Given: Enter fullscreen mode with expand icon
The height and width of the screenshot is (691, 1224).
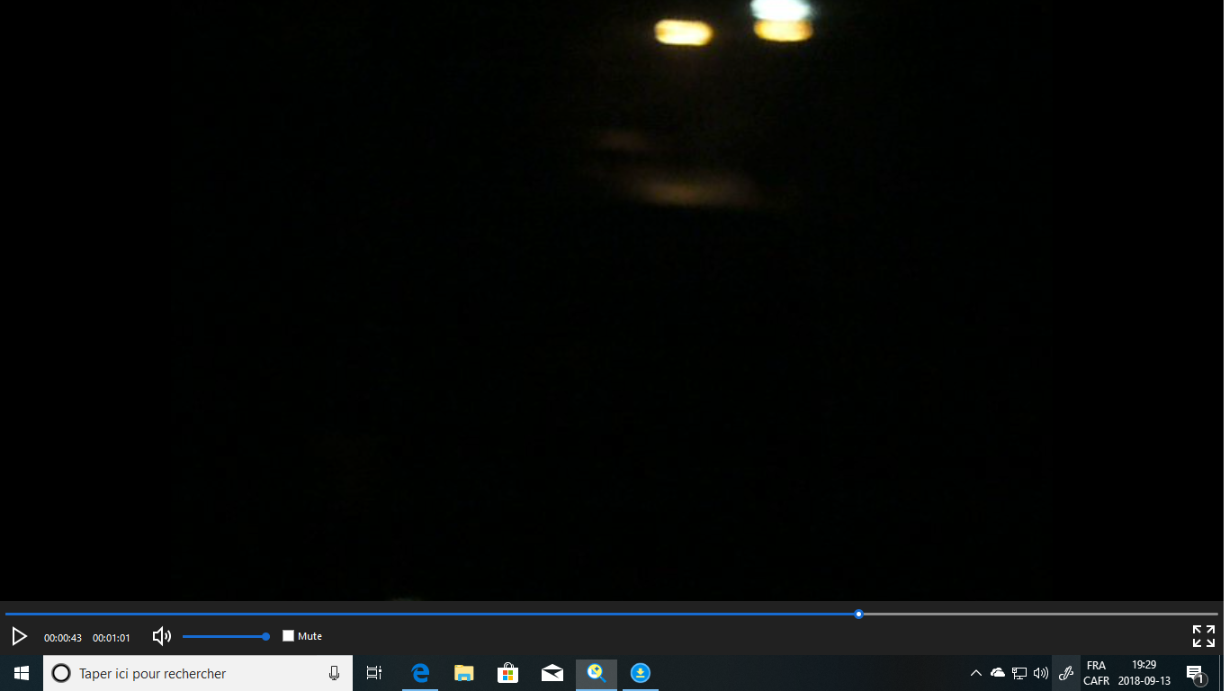Looking at the screenshot, I should (x=1203, y=636).
